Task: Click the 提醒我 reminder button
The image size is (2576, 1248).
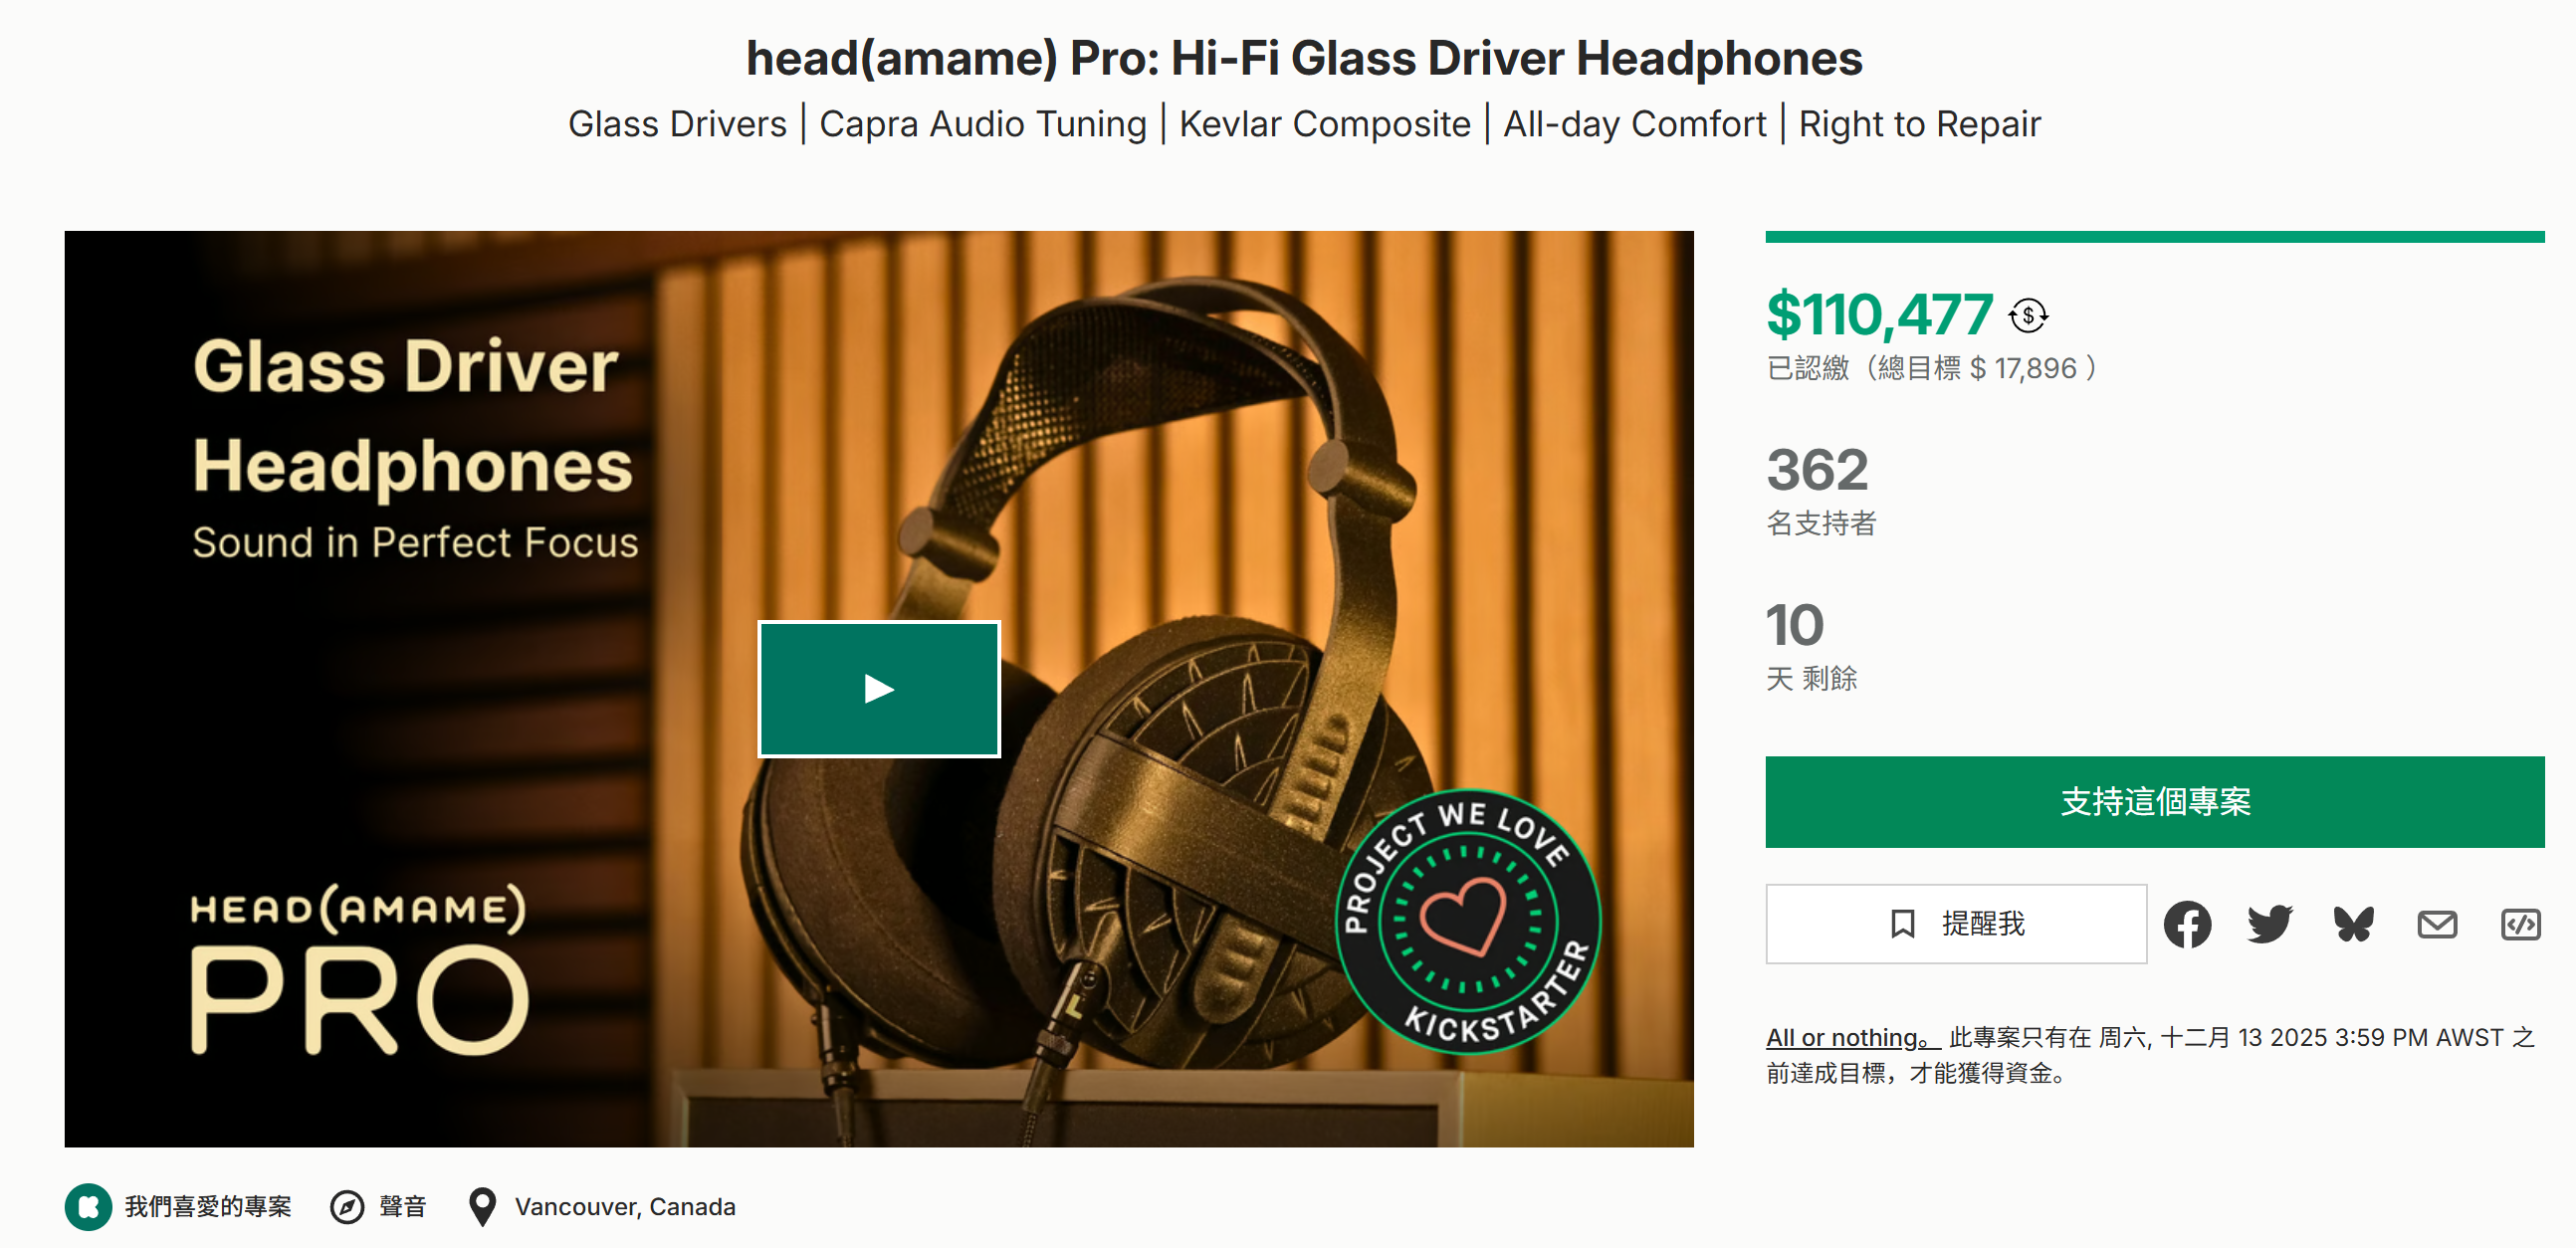Action: [1955, 923]
